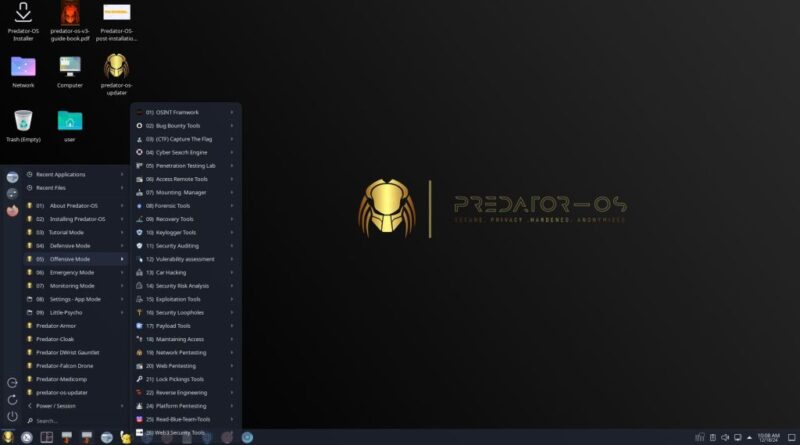Expand 11) Security Auditing
The width and height of the screenshot is (800, 445).
tap(186, 245)
